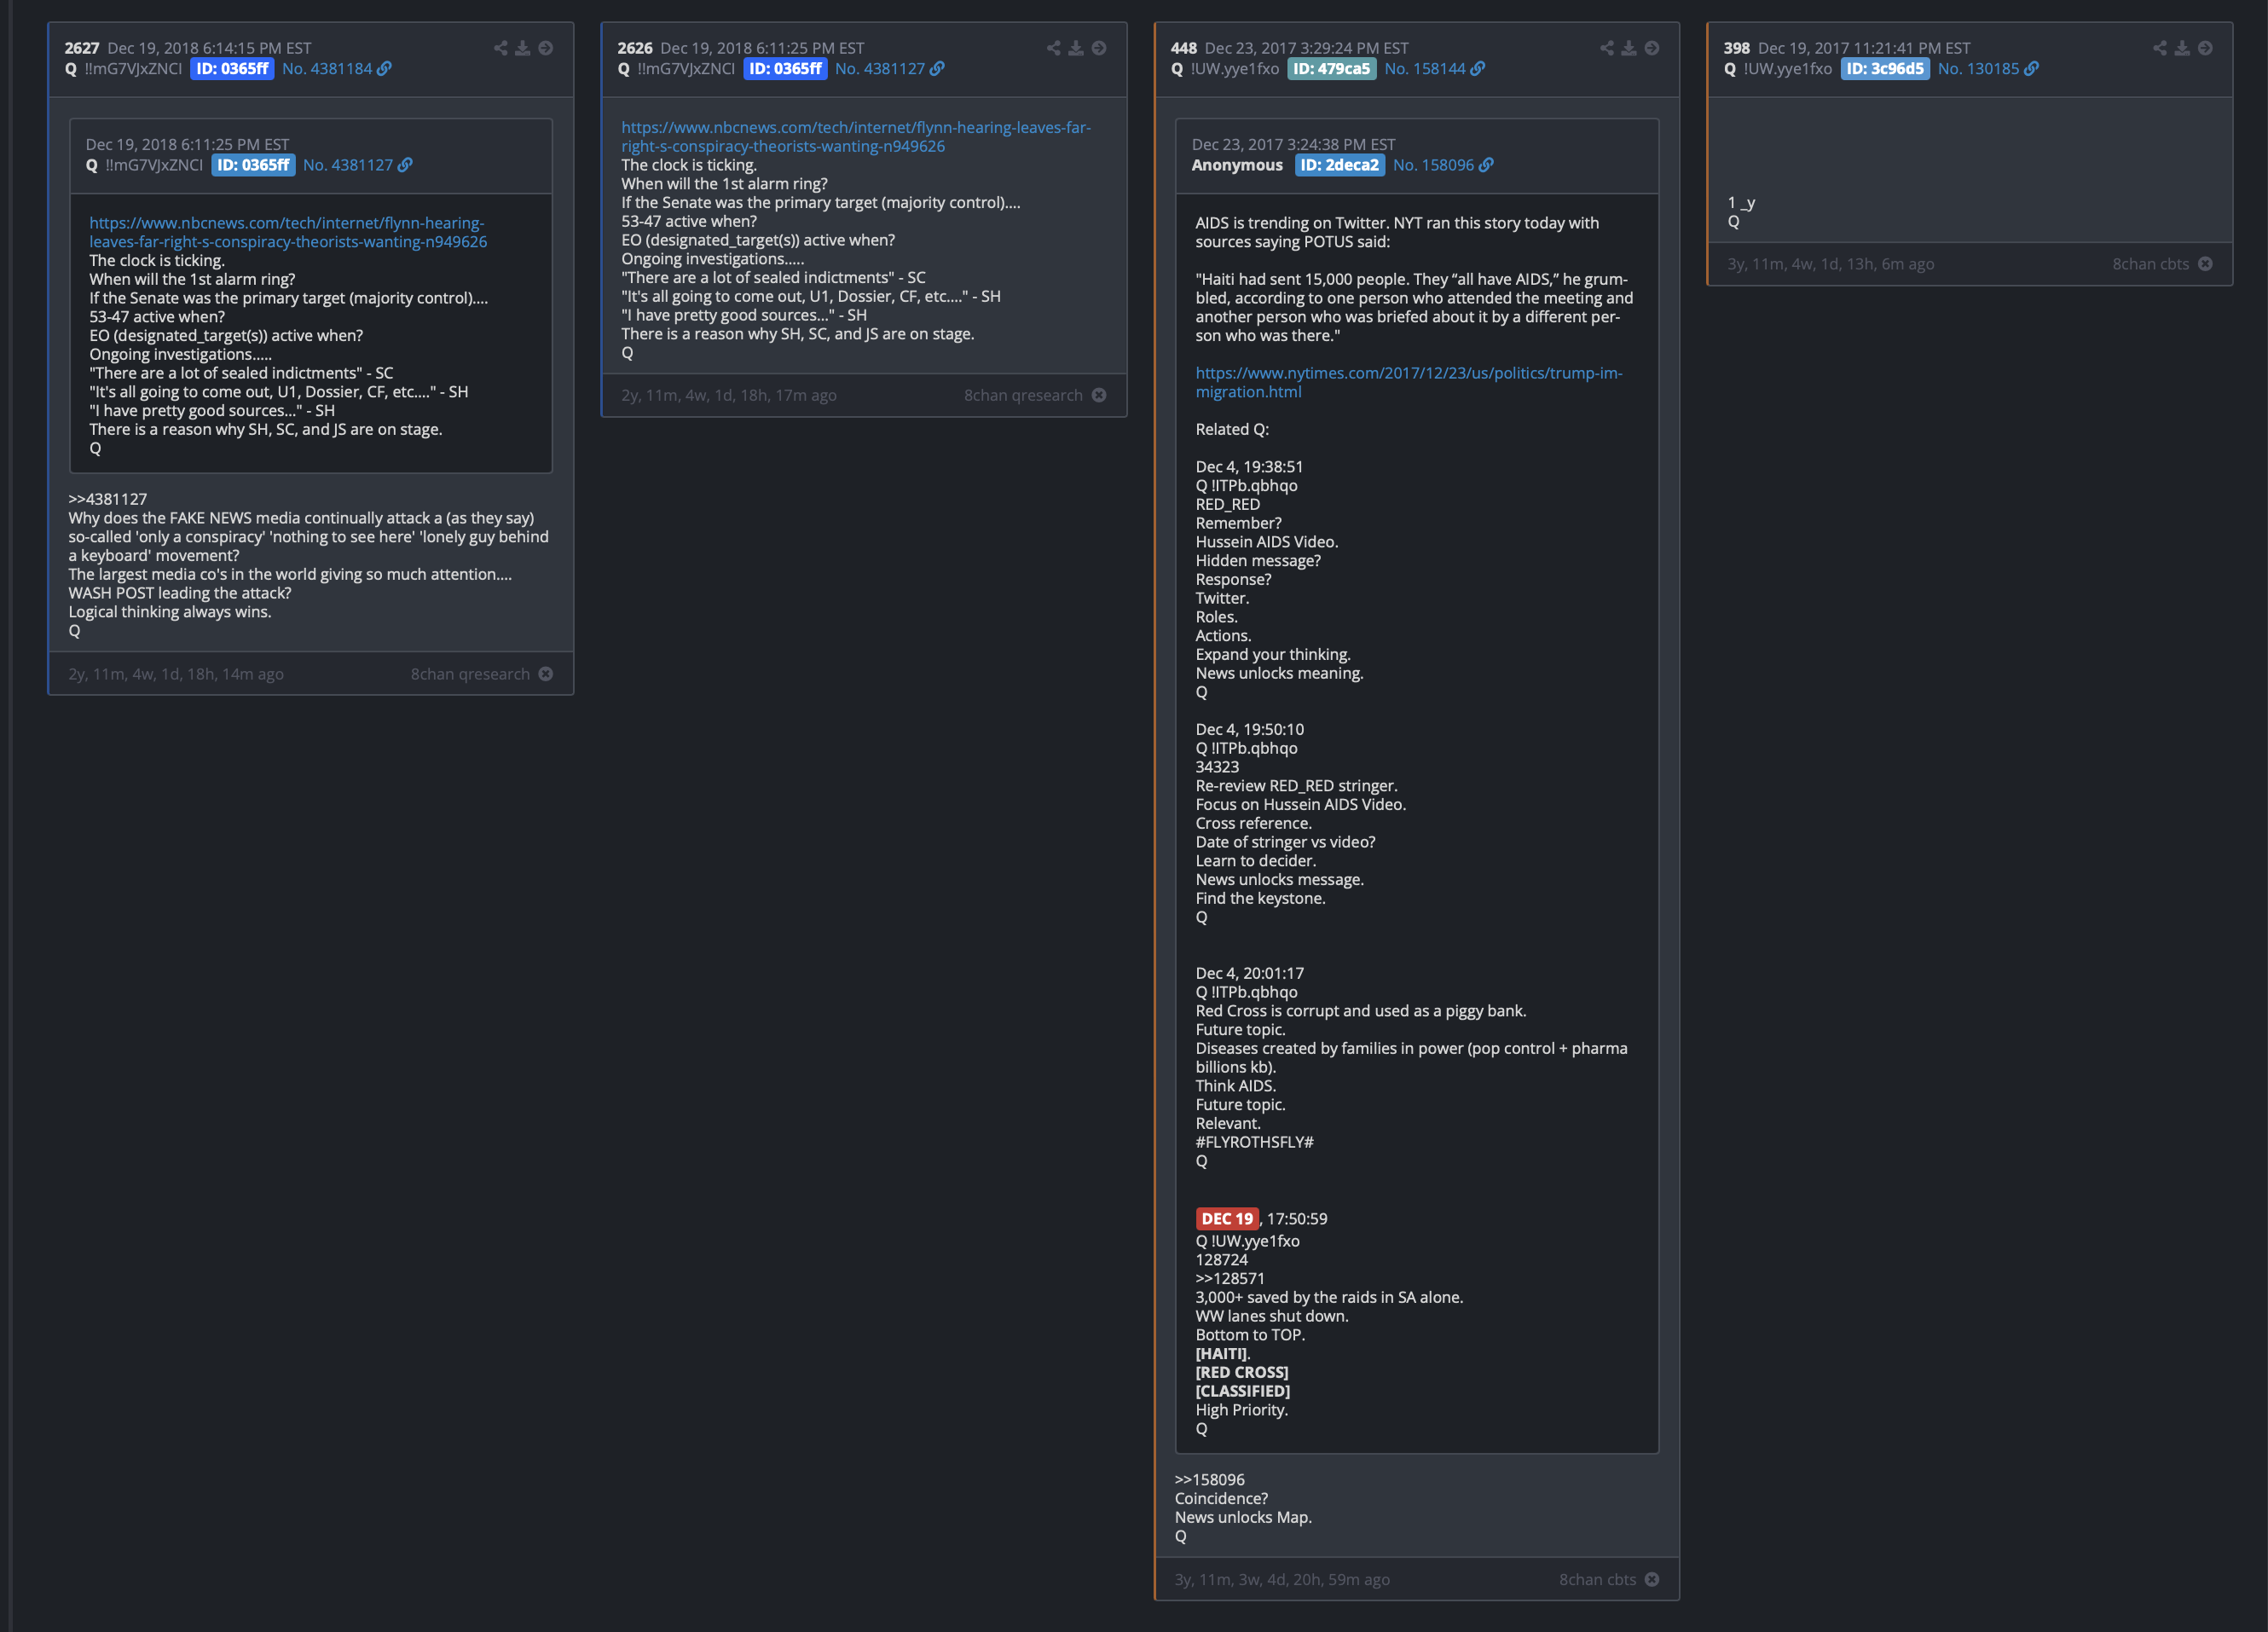2268x1632 pixels.
Task: Click '8chan cbts' label in post 398 footer
Action: (2150, 264)
